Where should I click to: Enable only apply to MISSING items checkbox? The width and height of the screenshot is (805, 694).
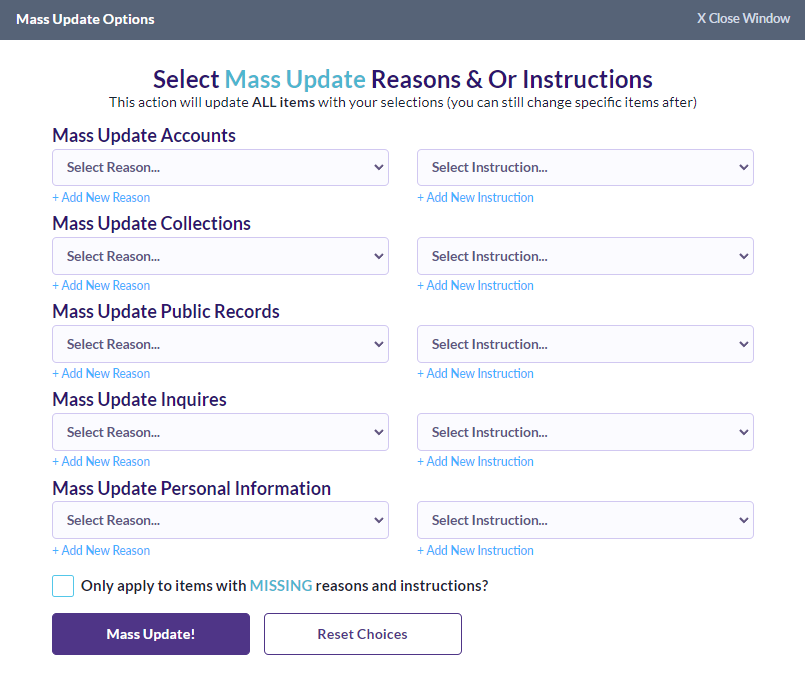point(63,586)
